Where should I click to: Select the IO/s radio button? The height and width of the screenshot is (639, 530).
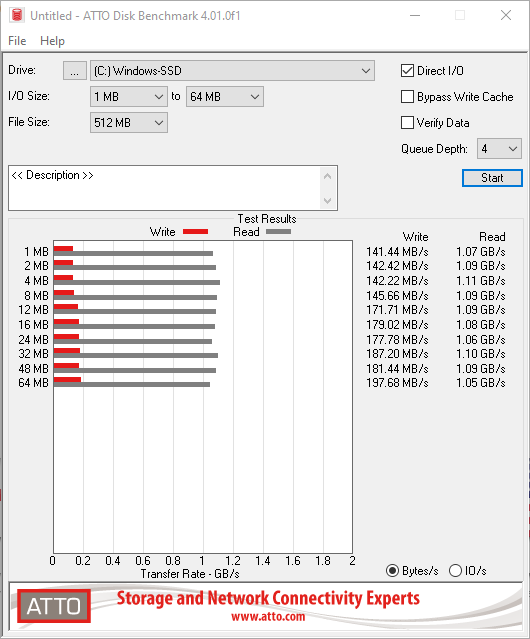tap(455, 571)
